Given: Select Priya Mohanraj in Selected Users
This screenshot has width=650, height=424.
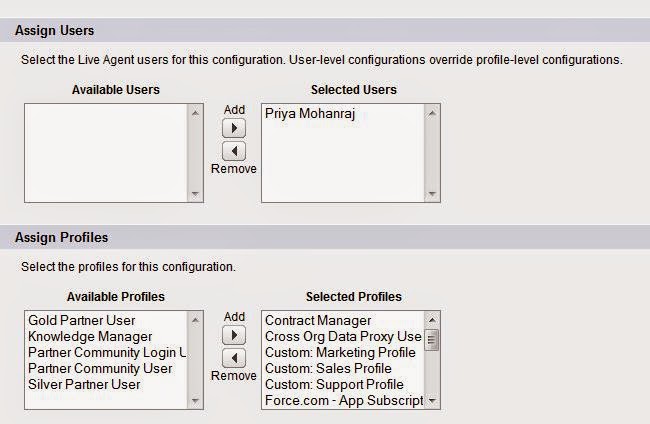Looking at the screenshot, I should tap(310, 113).
